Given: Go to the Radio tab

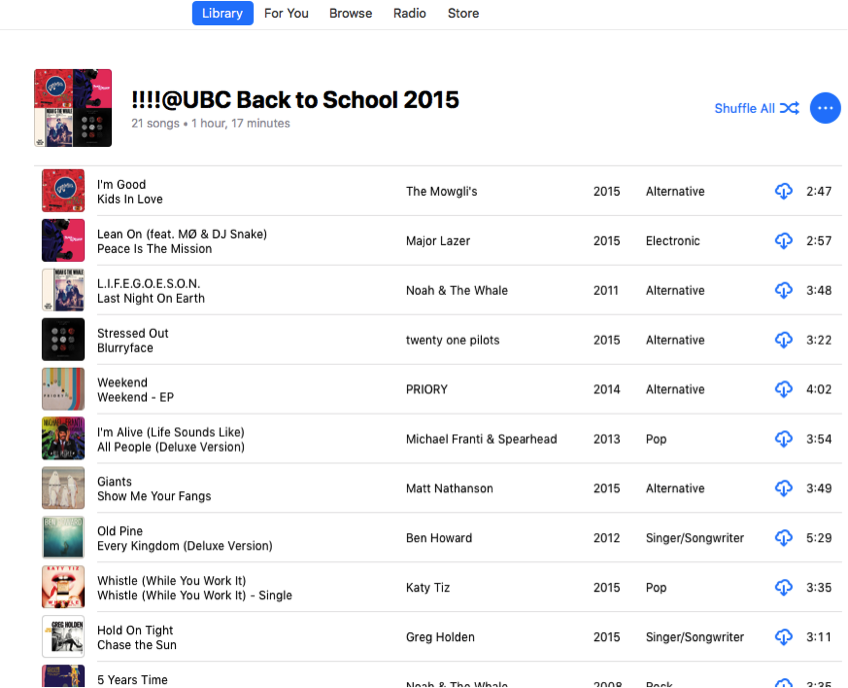Looking at the screenshot, I should (409, 13).
